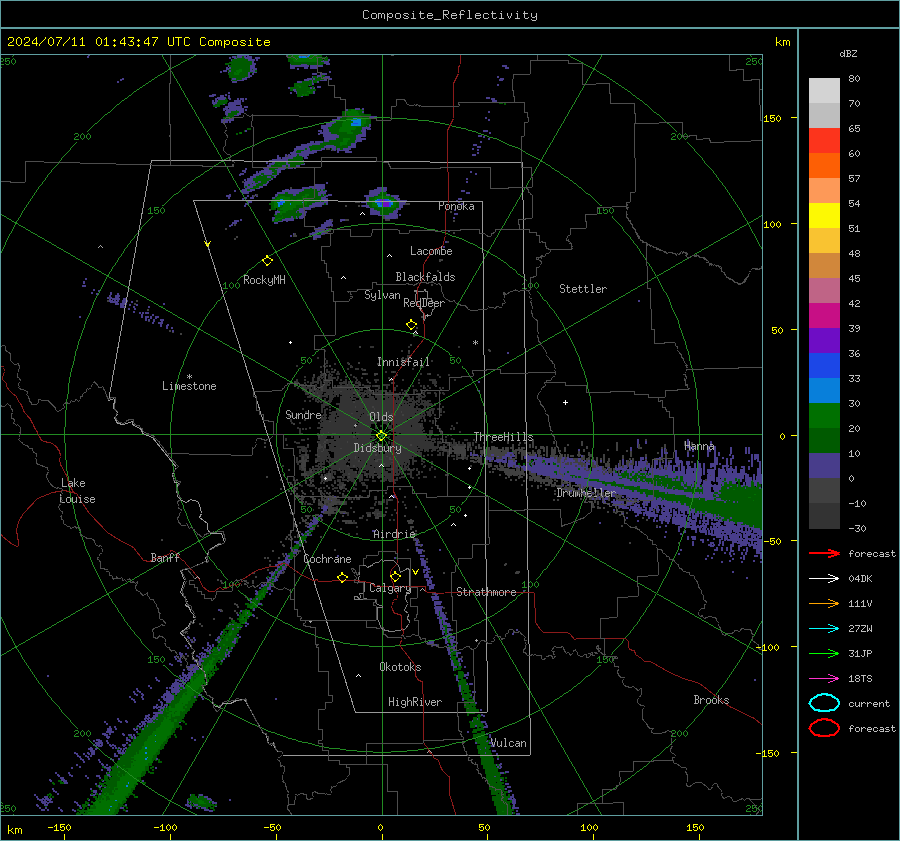Click the RedDeer city label

pos(424,303)
